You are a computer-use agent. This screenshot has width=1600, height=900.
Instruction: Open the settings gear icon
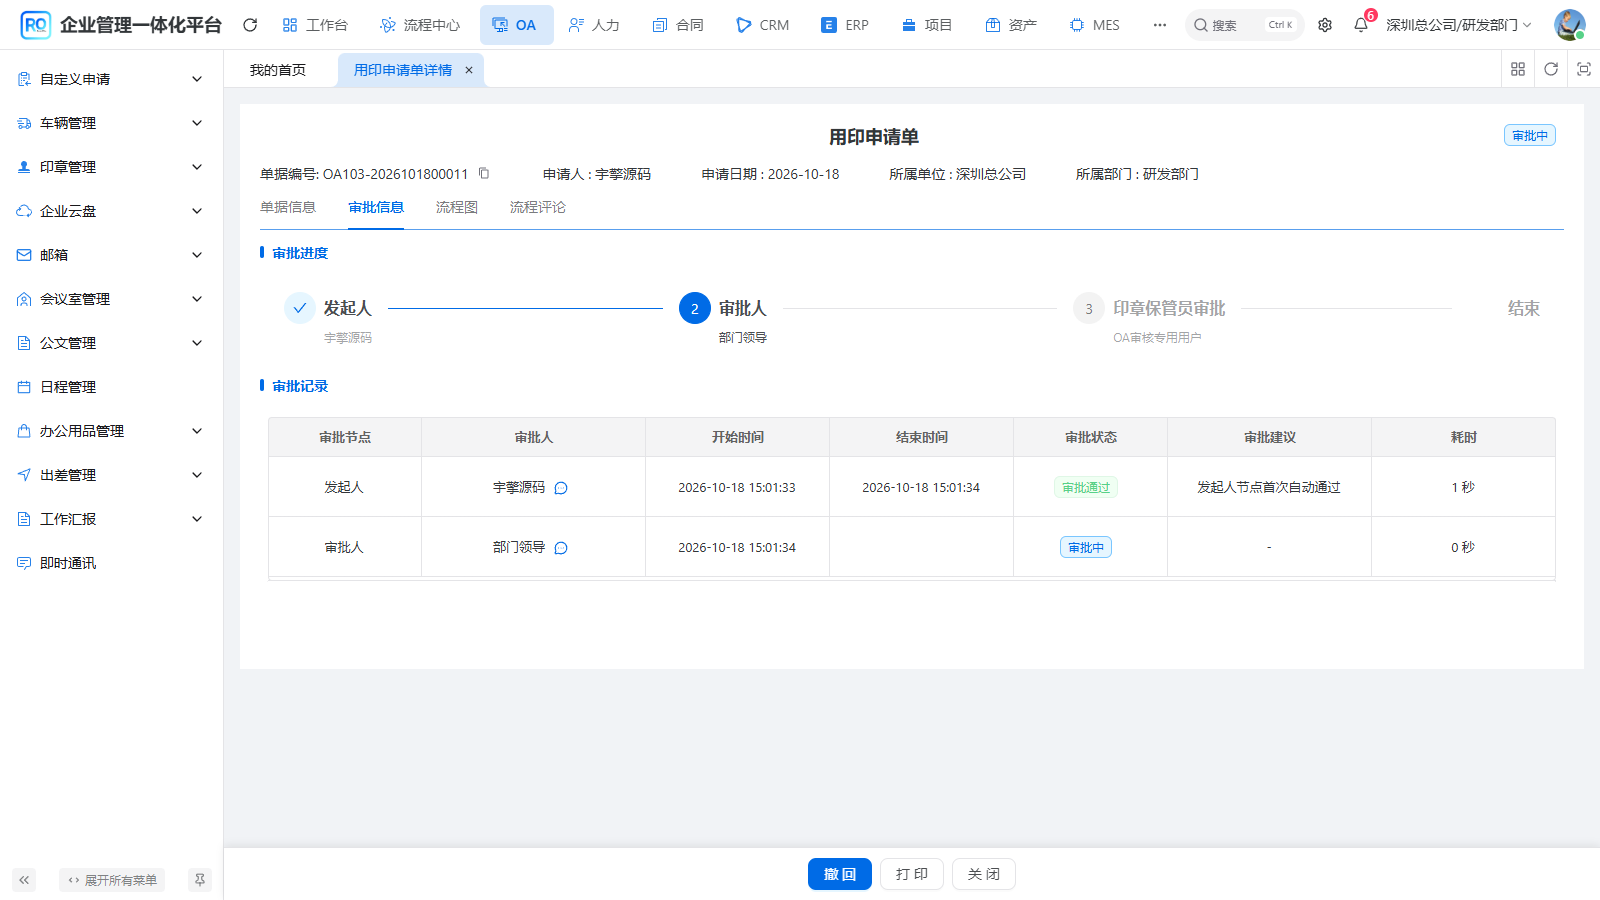click(1325, 25)
